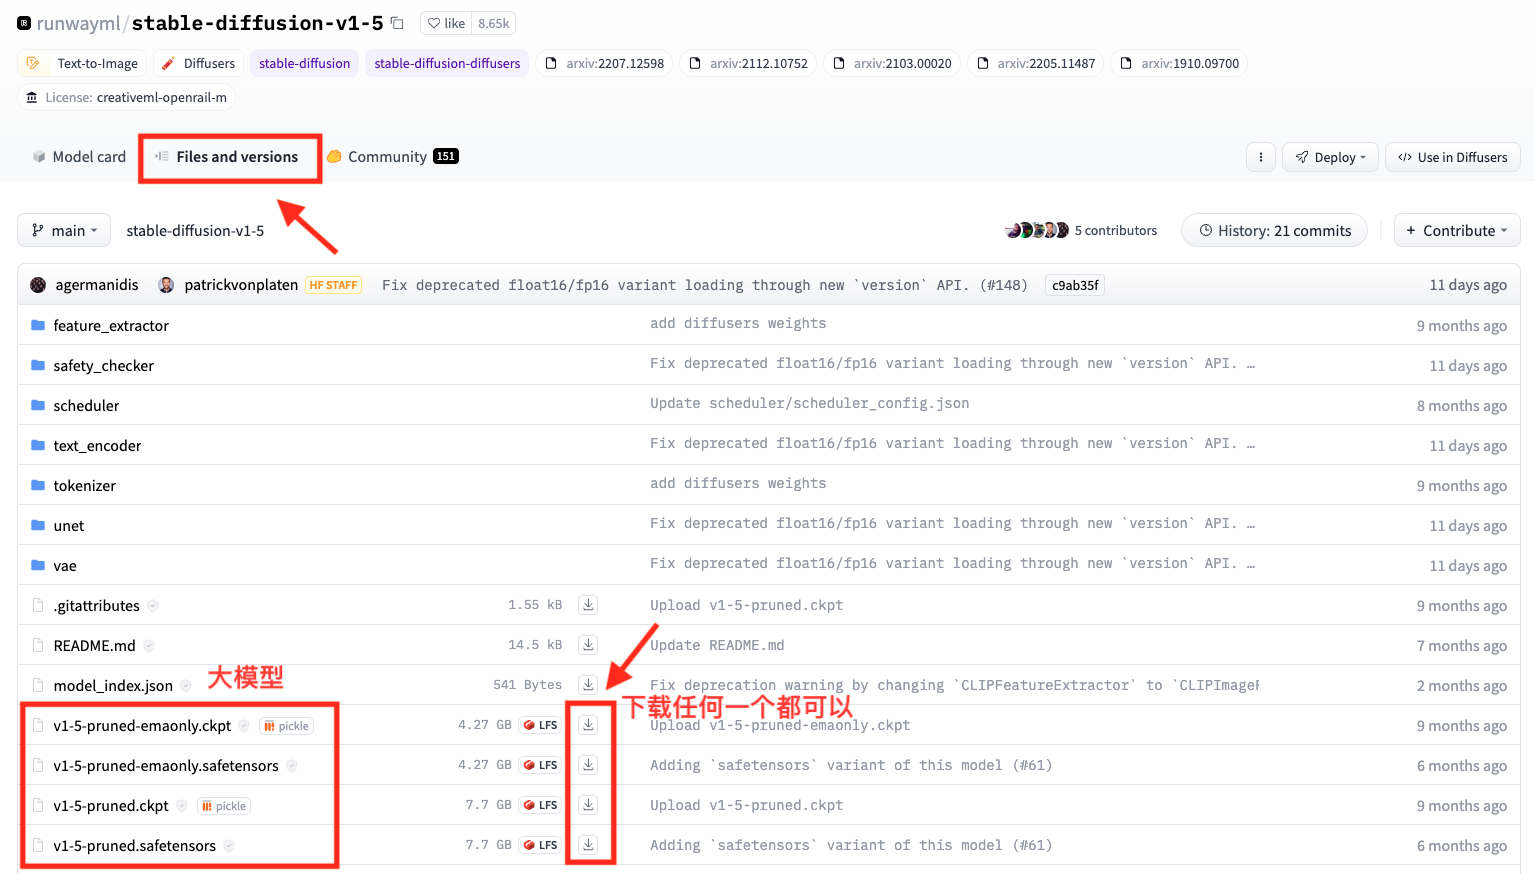Screen dimensions: 1534x874
Task: Switch to the Files and versions tab
Action: tap(227, 157)
